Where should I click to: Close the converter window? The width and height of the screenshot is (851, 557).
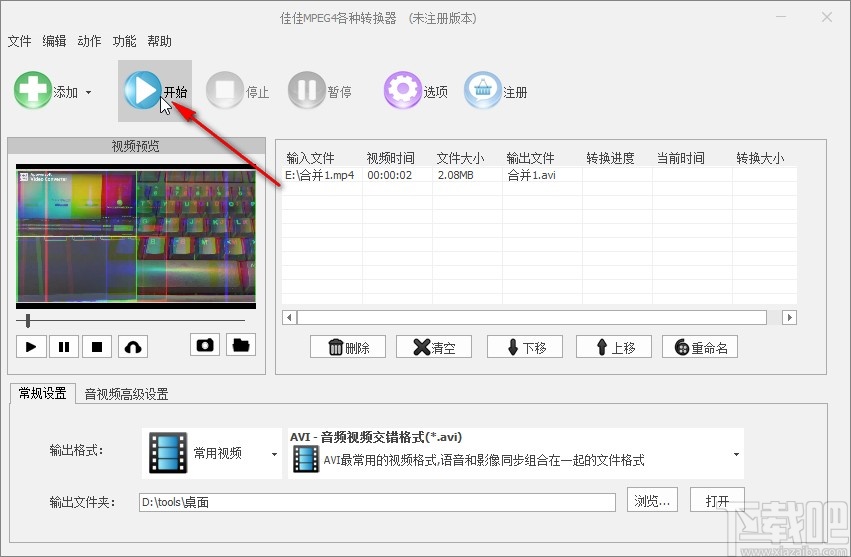tap(827, 17)
